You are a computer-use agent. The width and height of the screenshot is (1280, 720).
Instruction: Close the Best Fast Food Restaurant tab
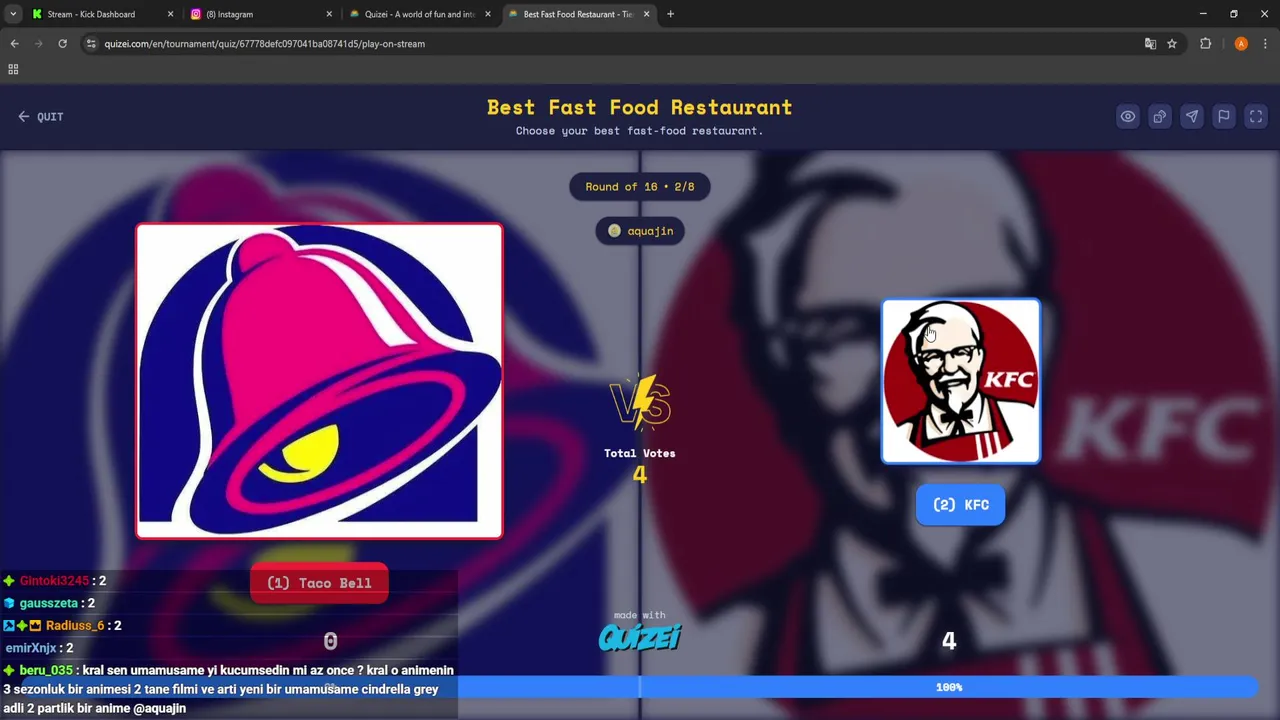click(x=646, y=14)
